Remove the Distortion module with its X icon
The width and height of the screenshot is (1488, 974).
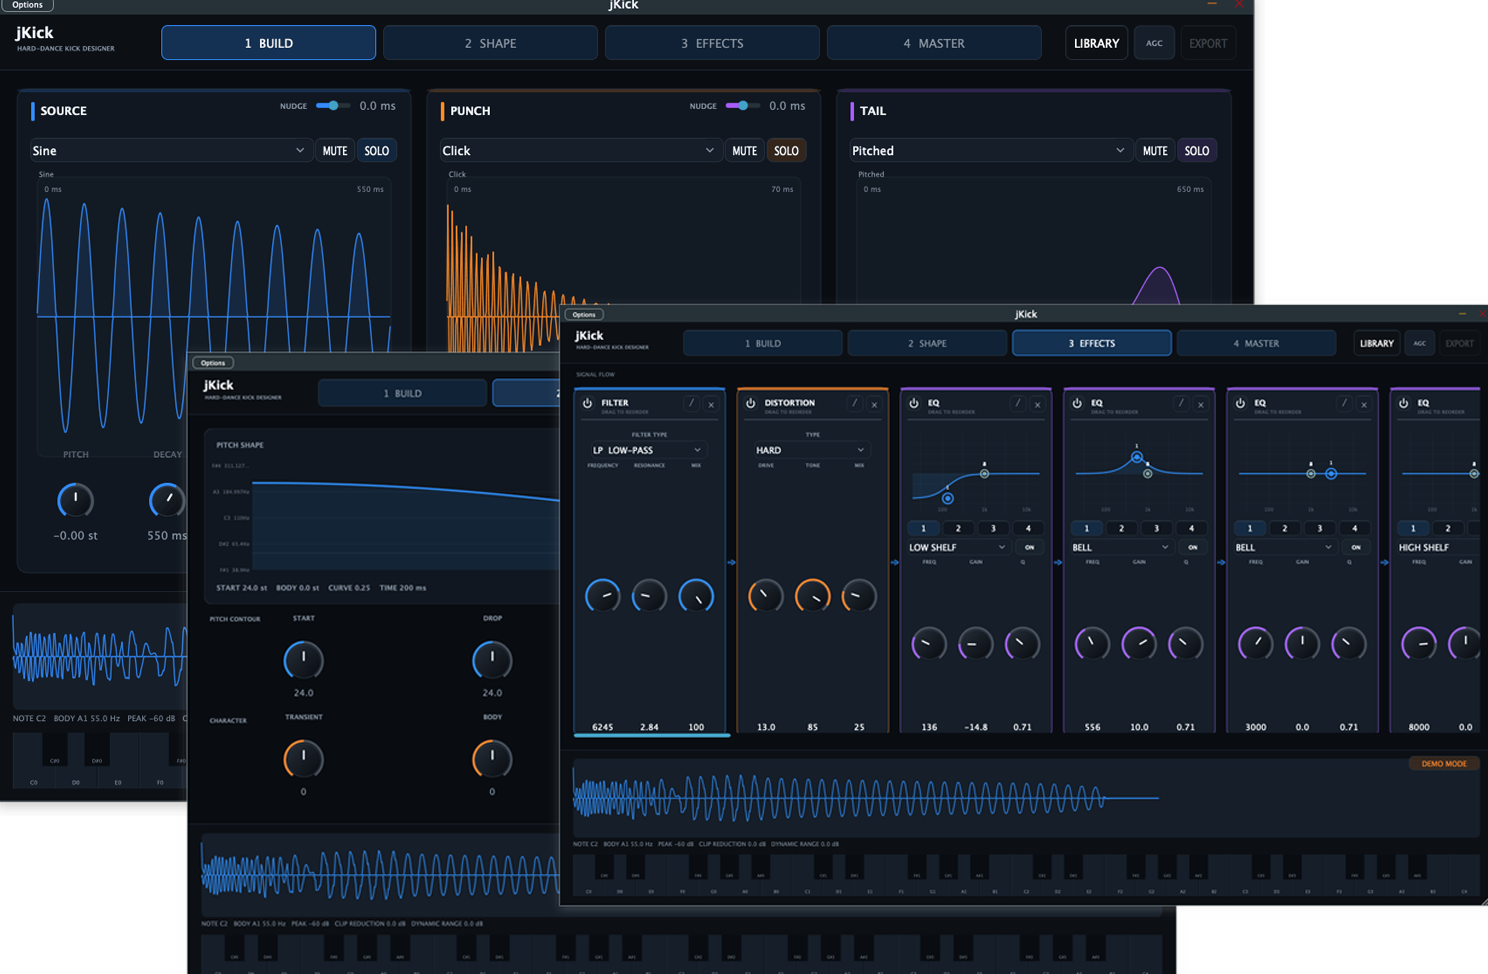874,404
